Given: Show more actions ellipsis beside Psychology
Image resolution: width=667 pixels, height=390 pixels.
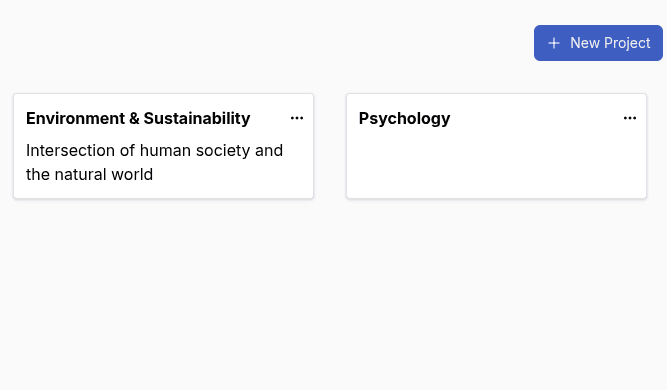Looking at the screenshot, I should pyautogui.click(x=630, y=118).
